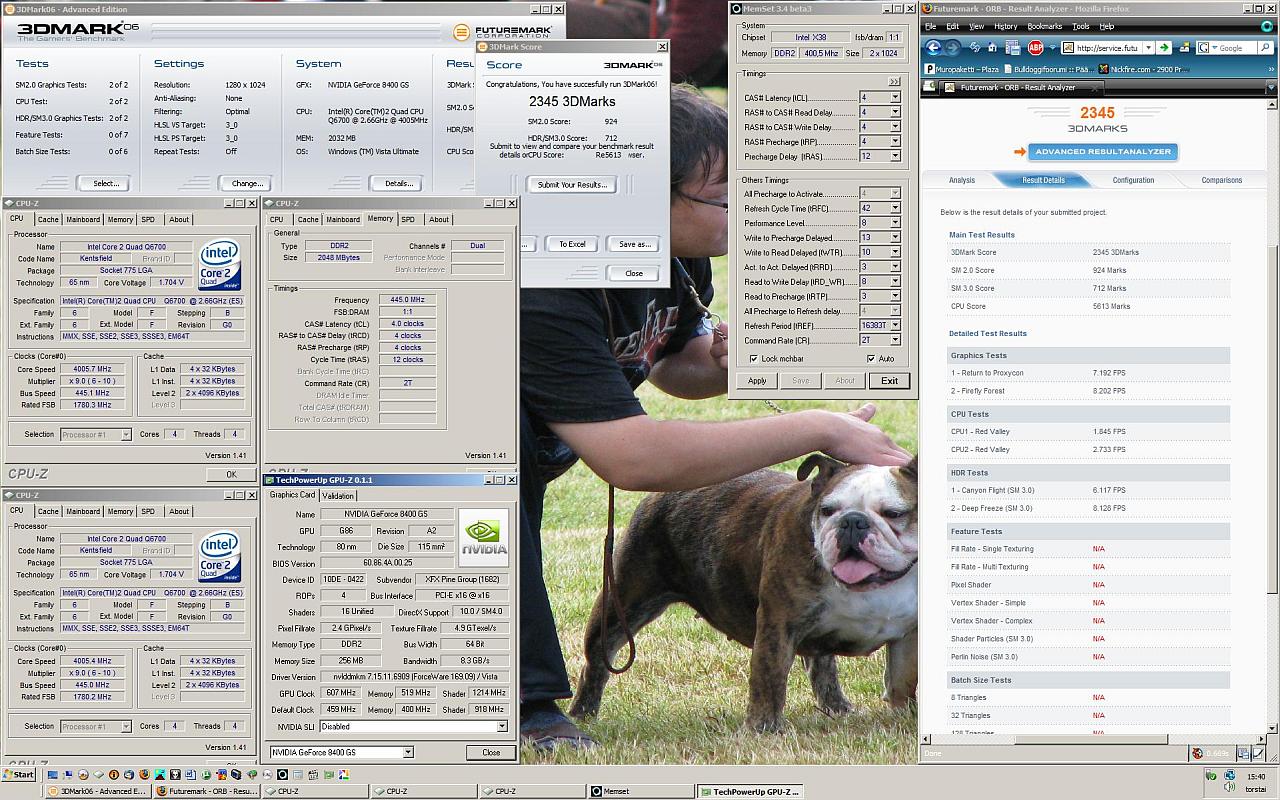Image resolution: width=1280 pixels, height=800 pixels.
Task: Toggle Auto checkbox in MemSet
Action: [x=872, y=358]
